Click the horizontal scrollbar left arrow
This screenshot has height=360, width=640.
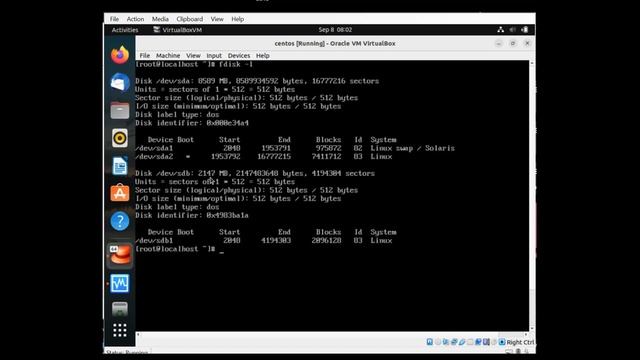pos(138,334)
